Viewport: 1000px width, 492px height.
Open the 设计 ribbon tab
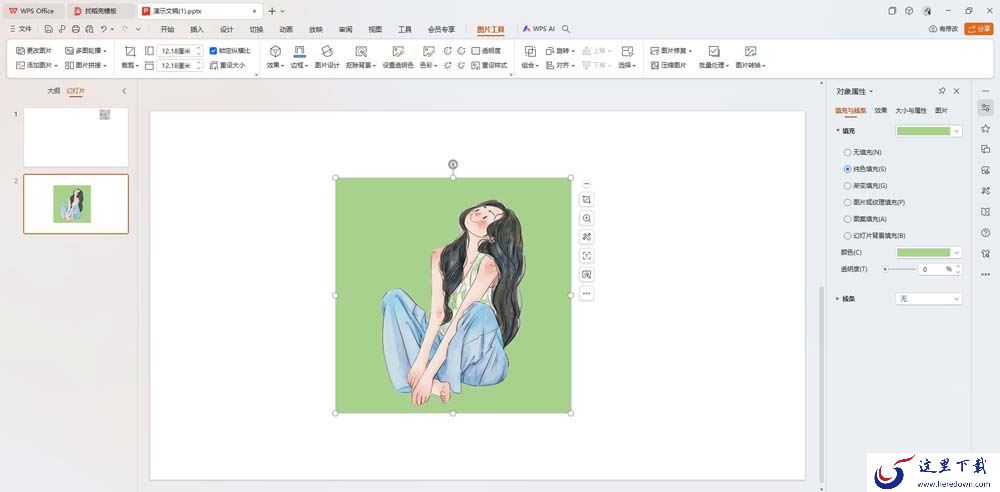tap(226, 29)
